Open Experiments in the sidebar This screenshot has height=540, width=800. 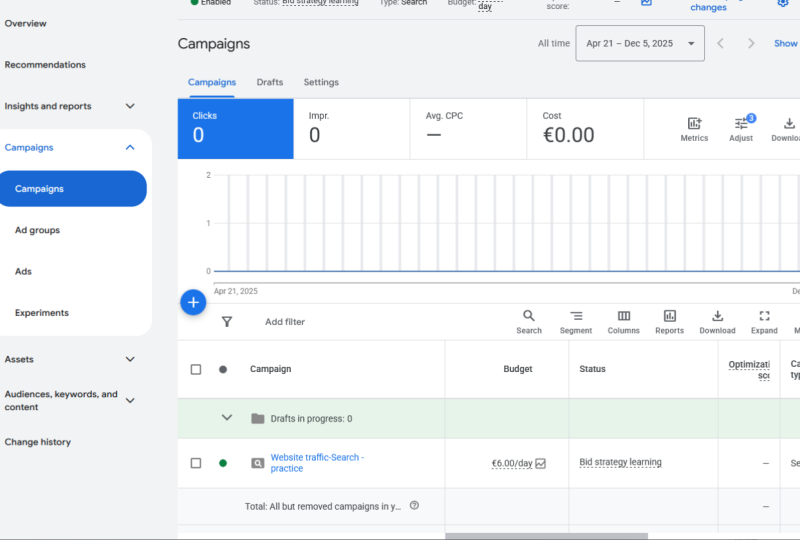coord(42,313)
